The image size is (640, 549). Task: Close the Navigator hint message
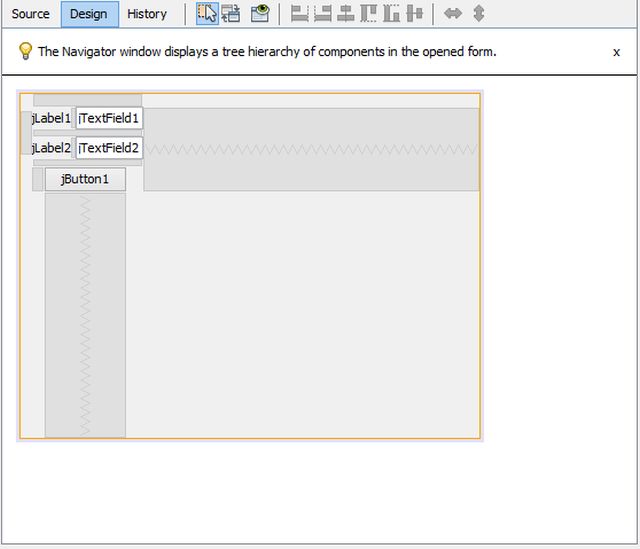616,52
